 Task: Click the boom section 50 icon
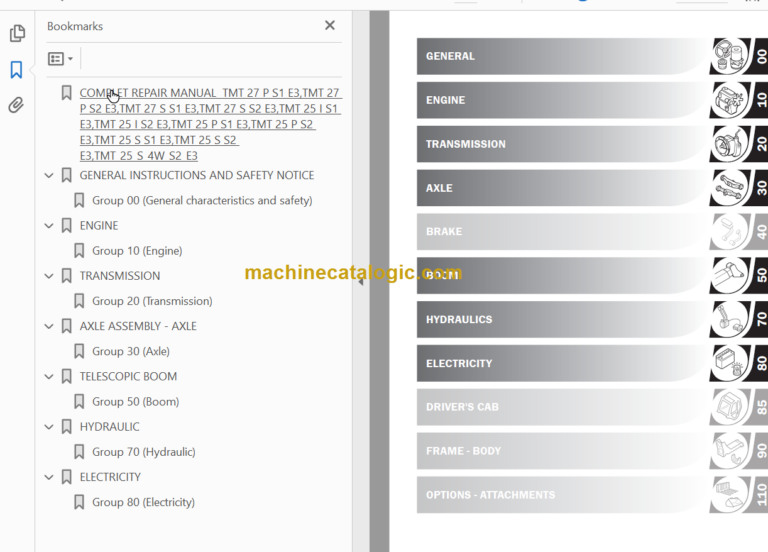(x=730, y=275)
